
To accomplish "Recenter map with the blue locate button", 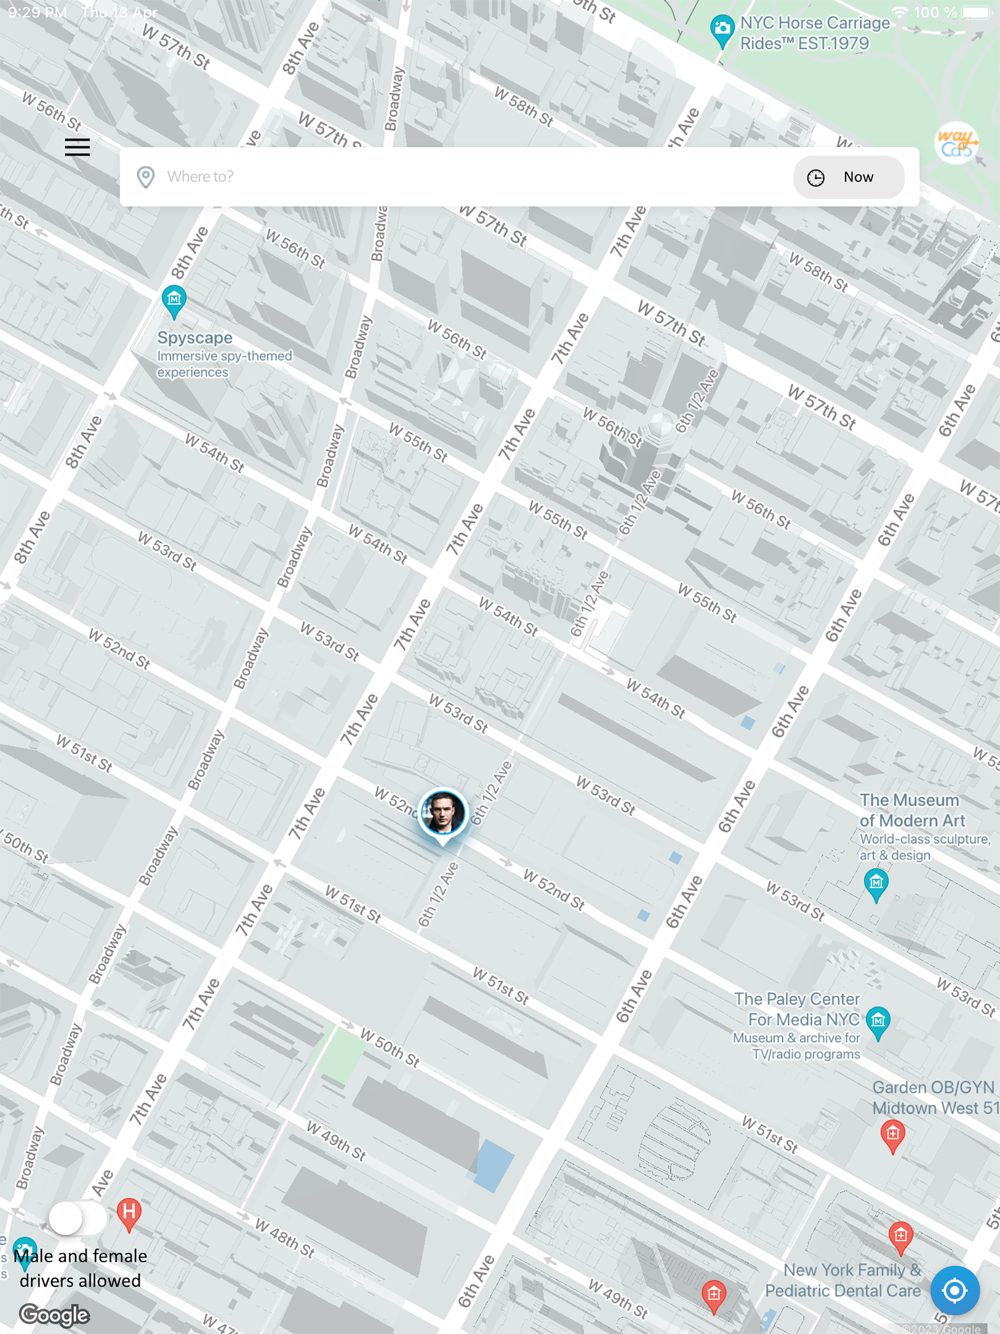I will click(x=954, y=1290).
